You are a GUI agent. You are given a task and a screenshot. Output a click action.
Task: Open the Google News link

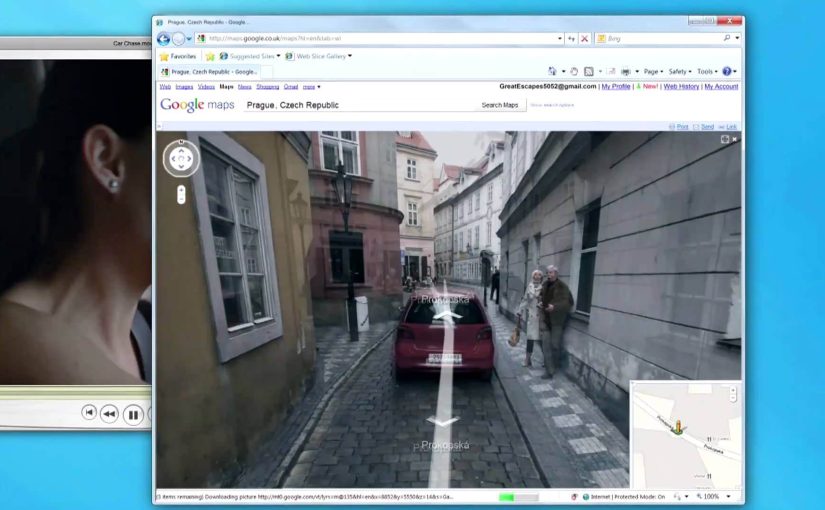pyautogui.click(x=245, y=87)
